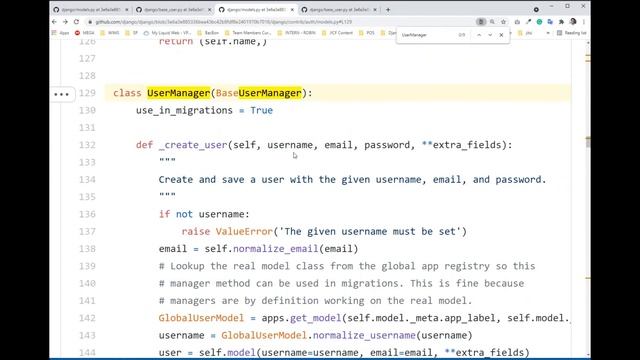Click the _create_user function name

point(193,145)
